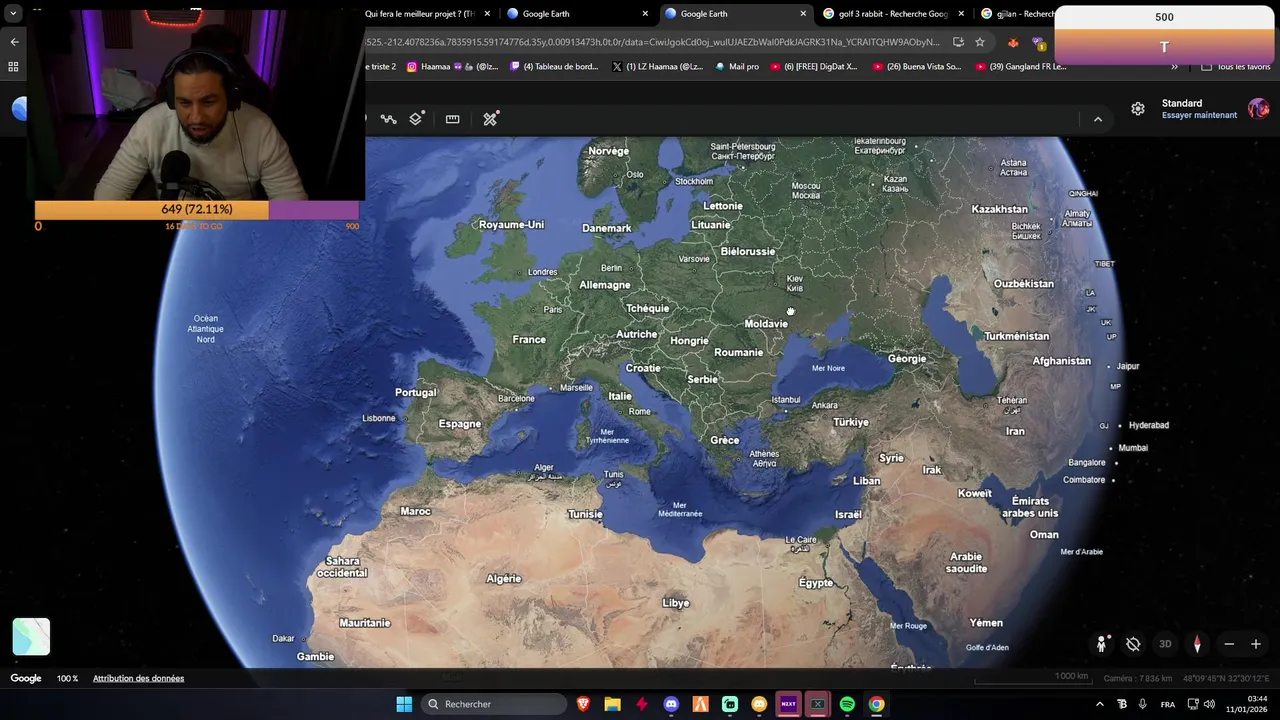Open Brave browser from taskbar
Screen dimensions: 1280x720
point(583,704)
